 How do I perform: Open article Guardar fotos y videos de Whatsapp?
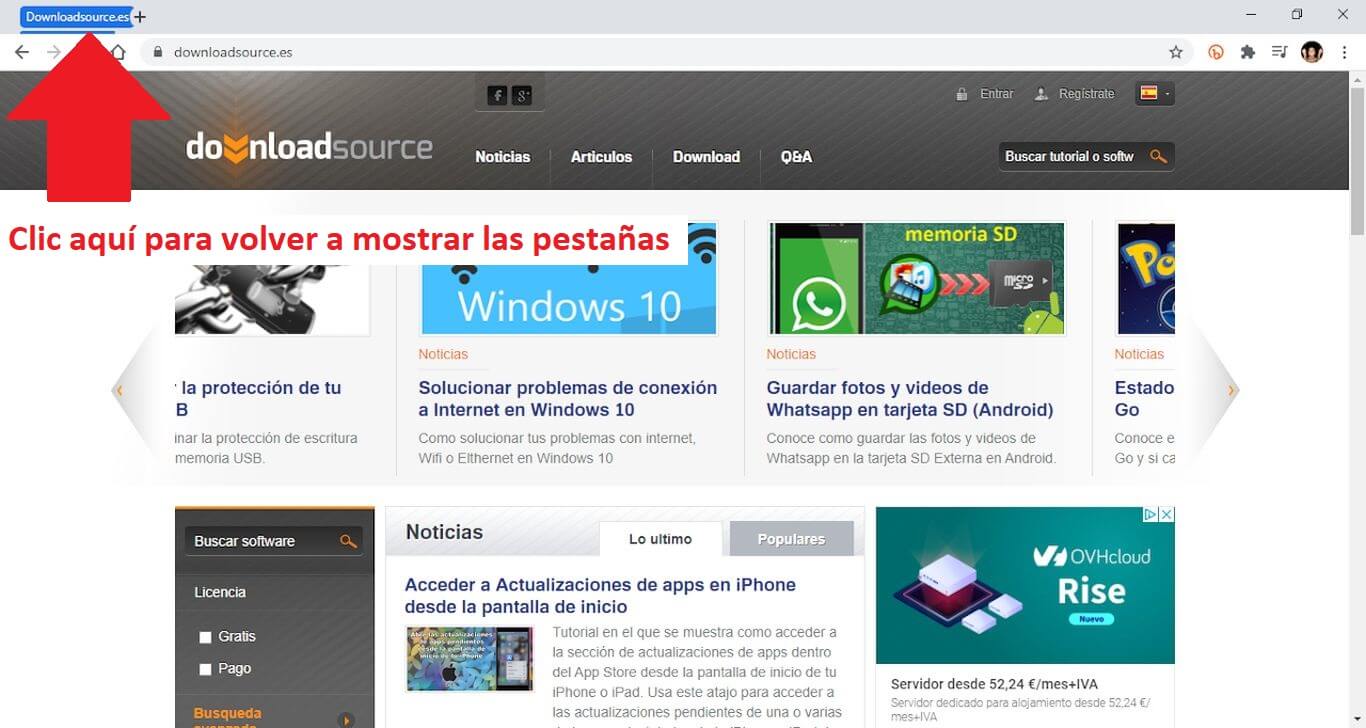click(910, 398)
